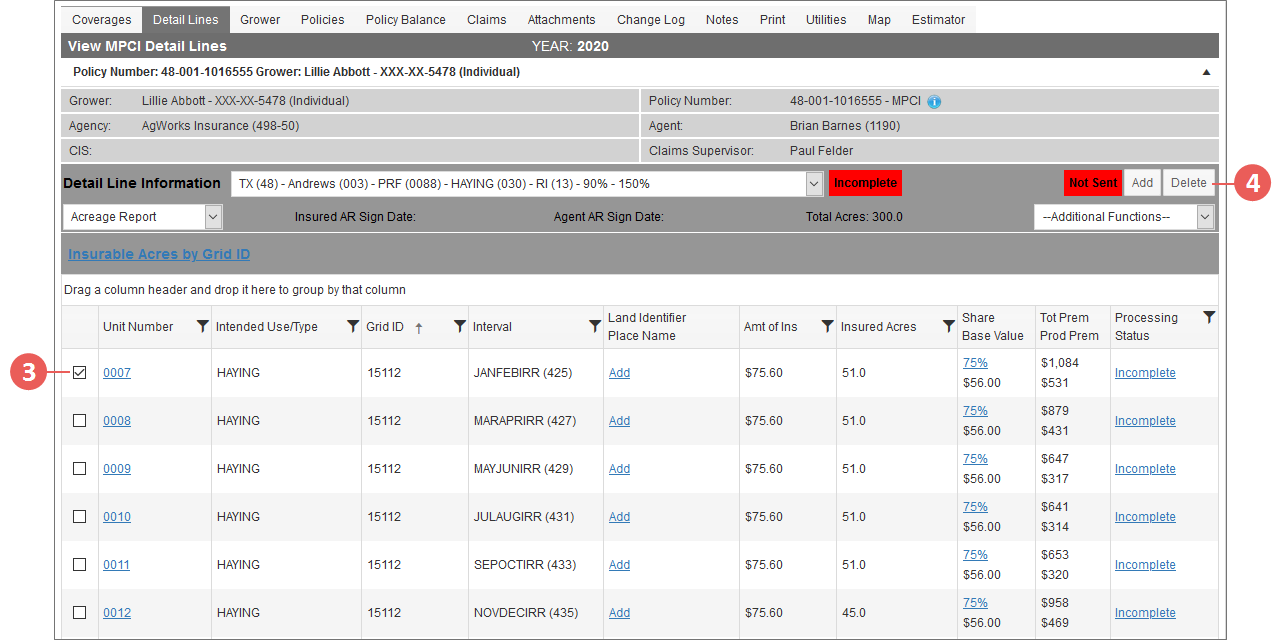Open the Print tab
This screenshot has height=640, width=1282.
[x=772, y=20]
